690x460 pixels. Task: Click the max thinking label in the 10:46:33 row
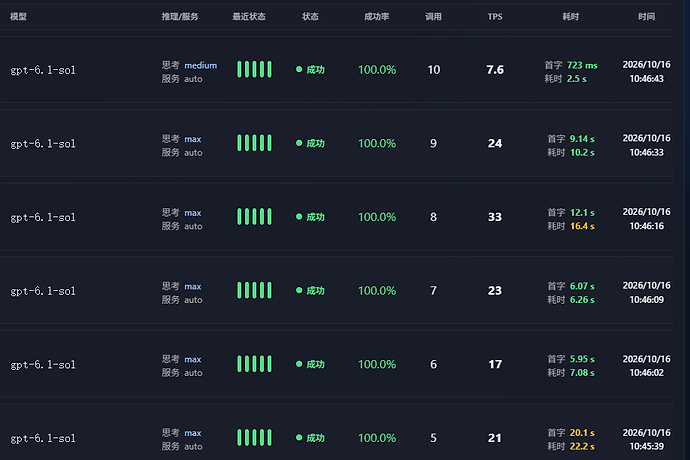tap(193, 139)
